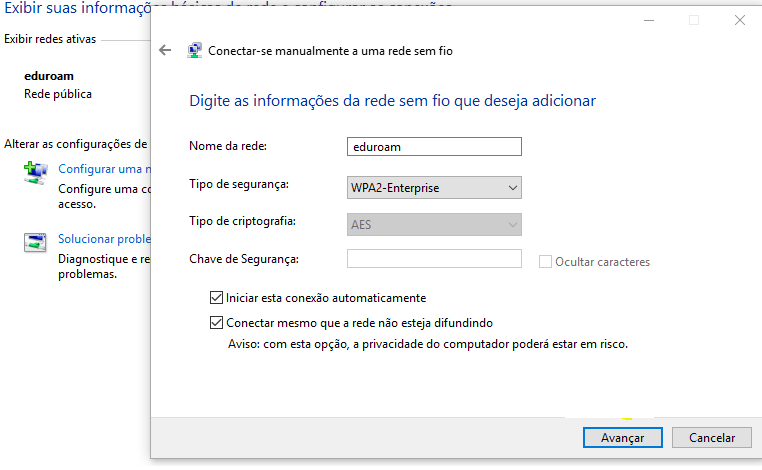Close the wizard window with X
This screenshot has width=762, height=470.
click(x=738, y=20)
